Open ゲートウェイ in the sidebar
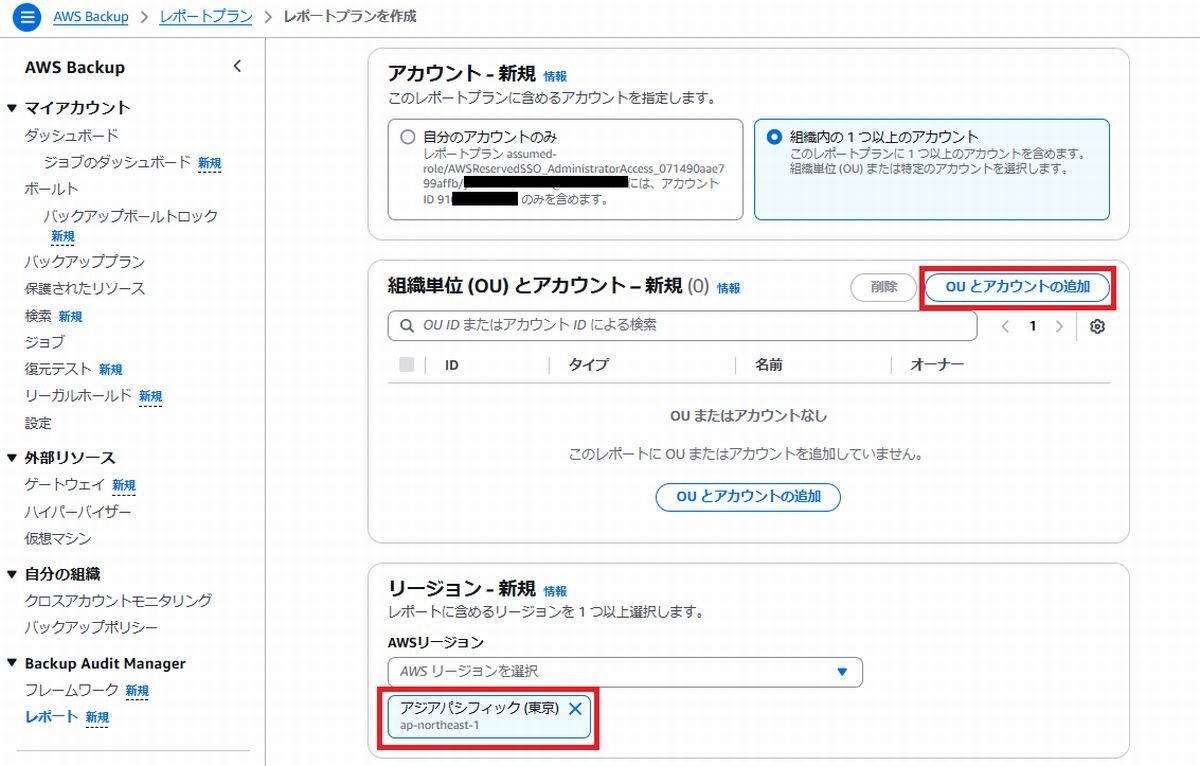The height and width of the screenshot is (766, 1200). click(x=65, y=485)
